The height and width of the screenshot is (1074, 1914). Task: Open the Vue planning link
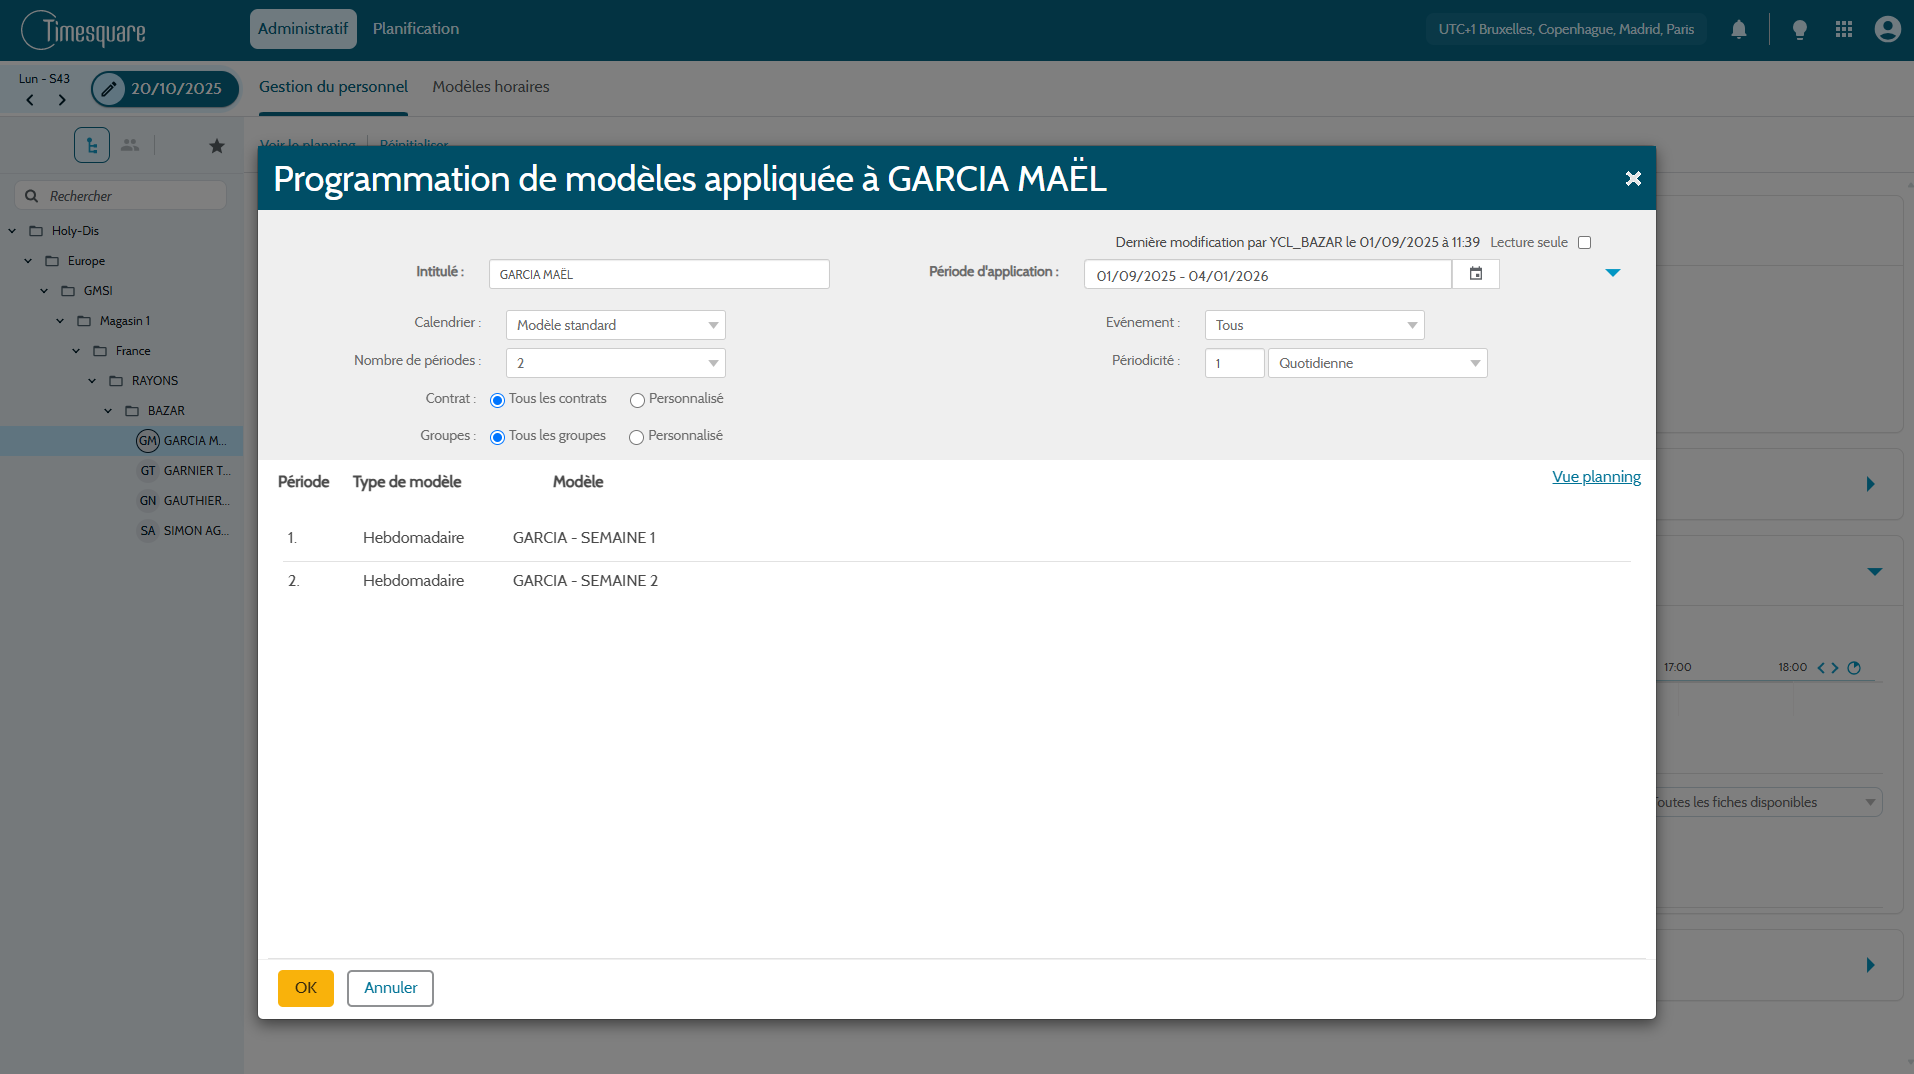click(1596, 477)
